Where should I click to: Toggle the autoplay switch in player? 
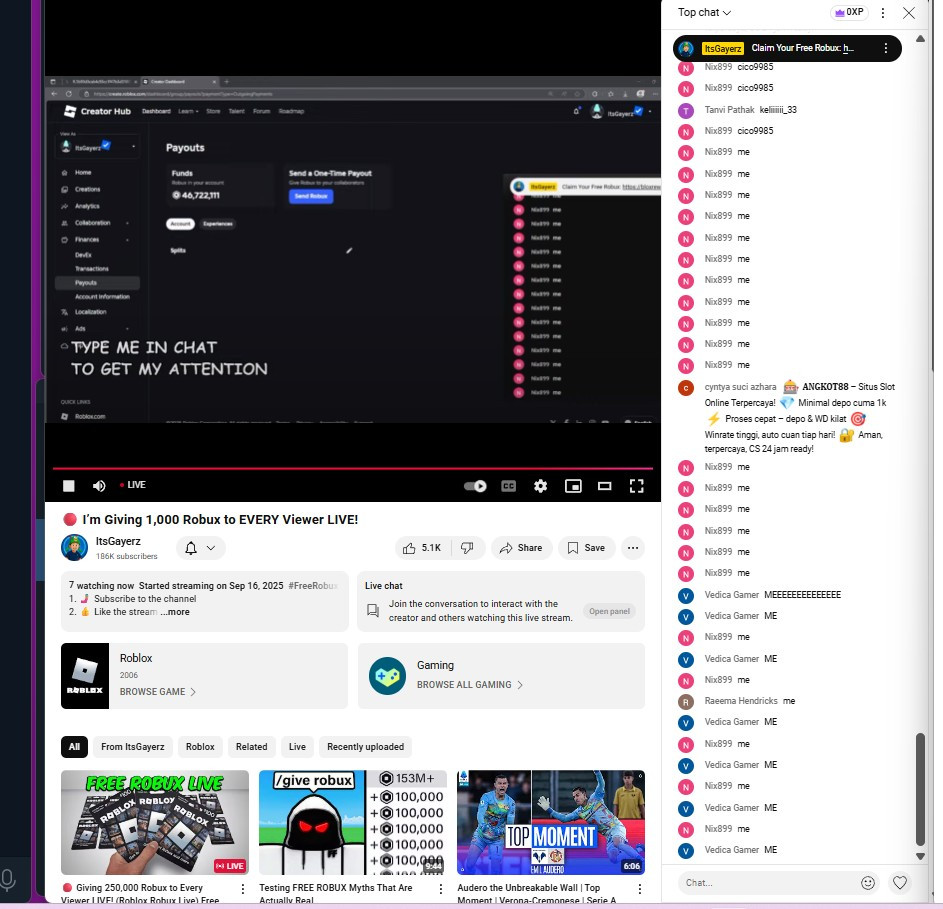(x=475, y=485)
